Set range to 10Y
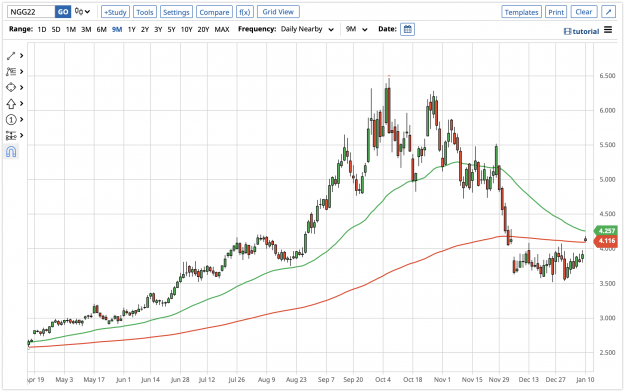Viewport: 625px width, 392px height. [187, 29]
